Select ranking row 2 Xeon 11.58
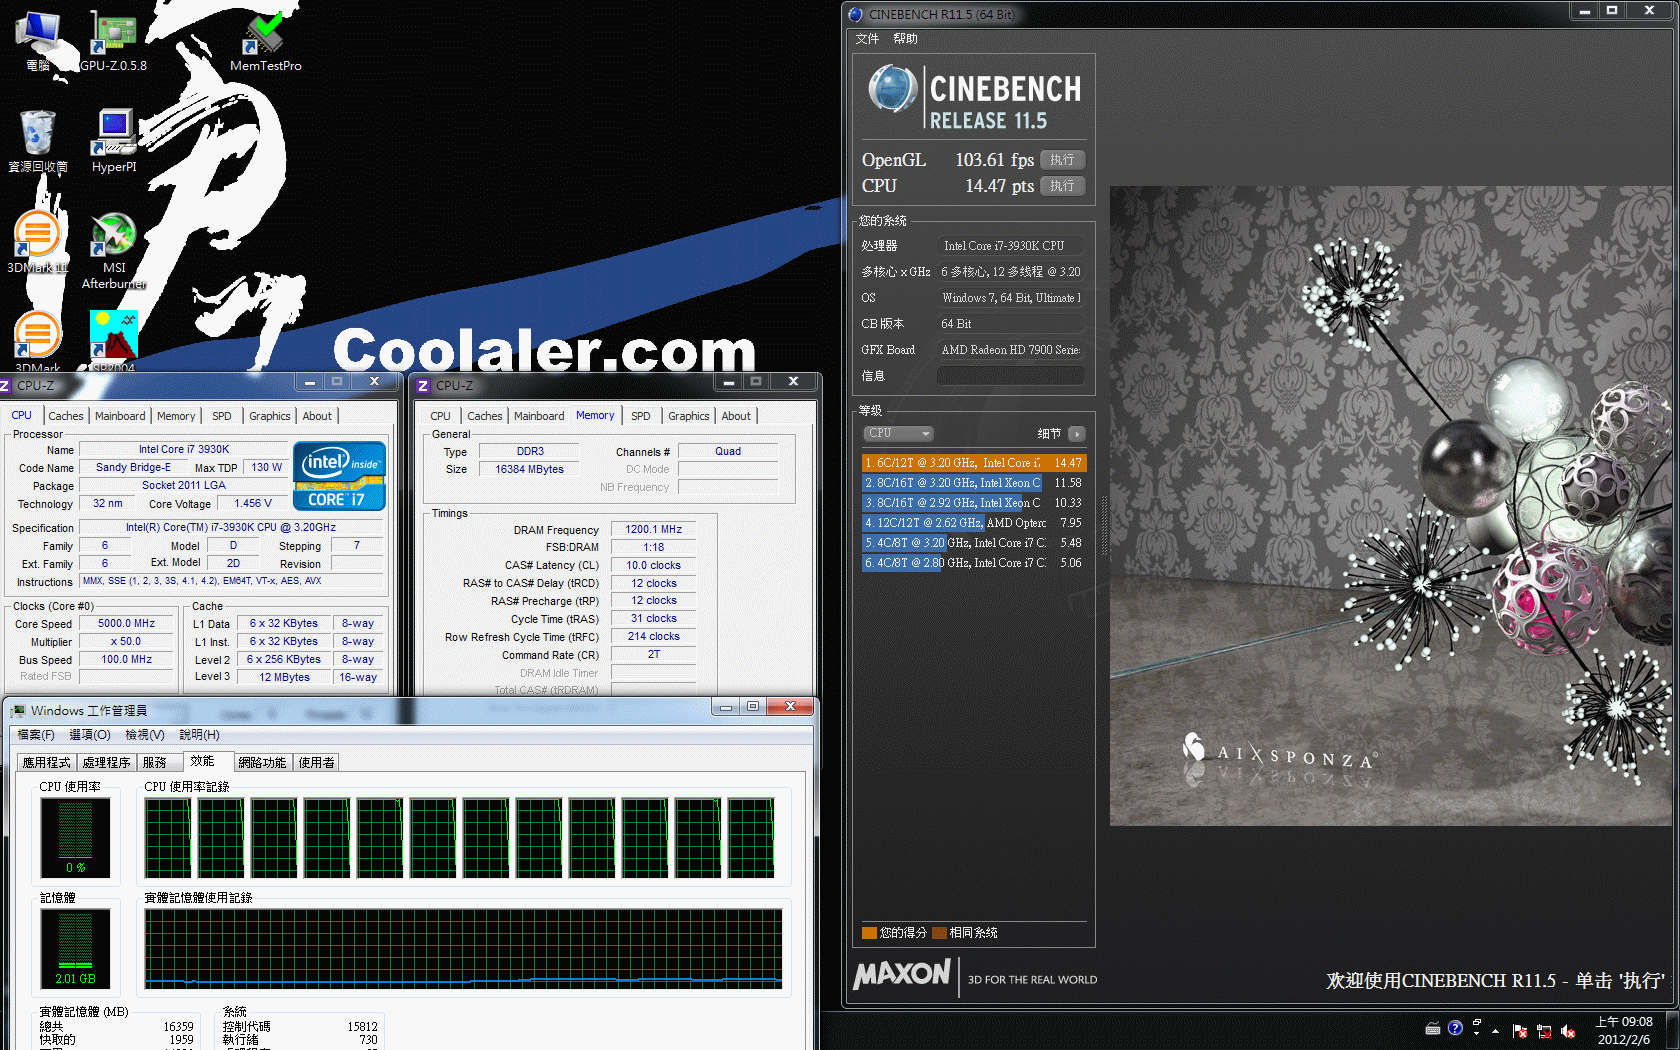Image resolution: width=1680 pixels, height=1050 pixels. (x=974, y=483)
